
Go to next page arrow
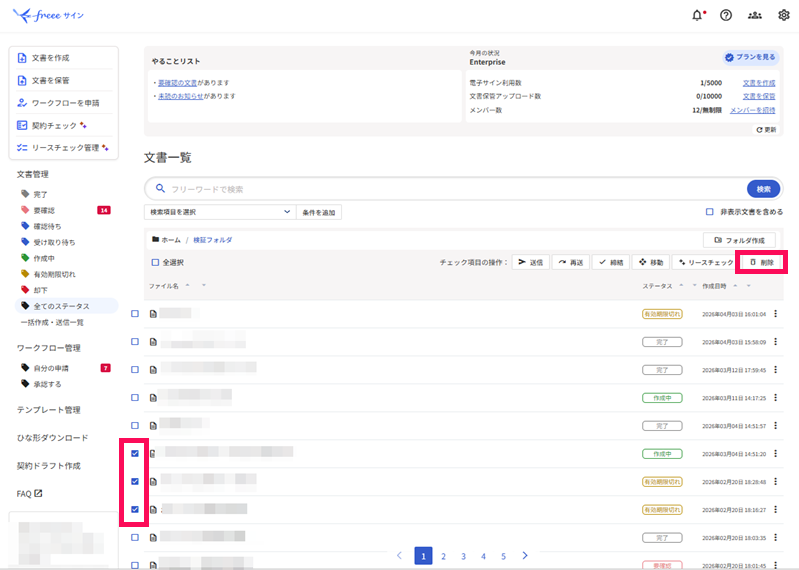pos(525,555)
